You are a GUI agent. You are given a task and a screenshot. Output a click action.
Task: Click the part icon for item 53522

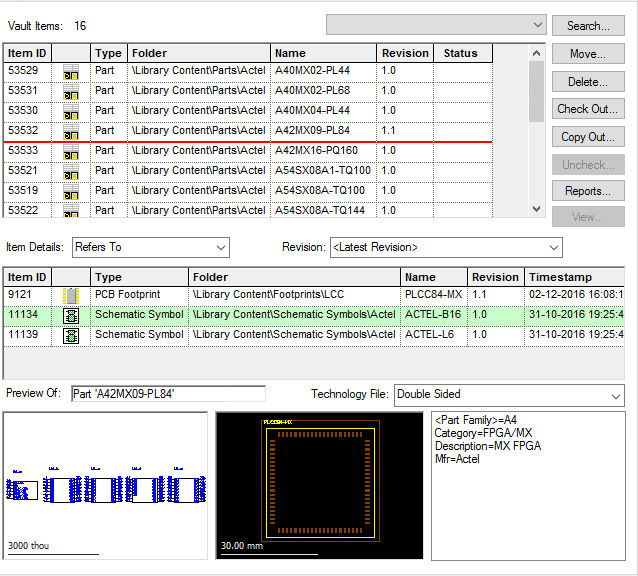71,210
